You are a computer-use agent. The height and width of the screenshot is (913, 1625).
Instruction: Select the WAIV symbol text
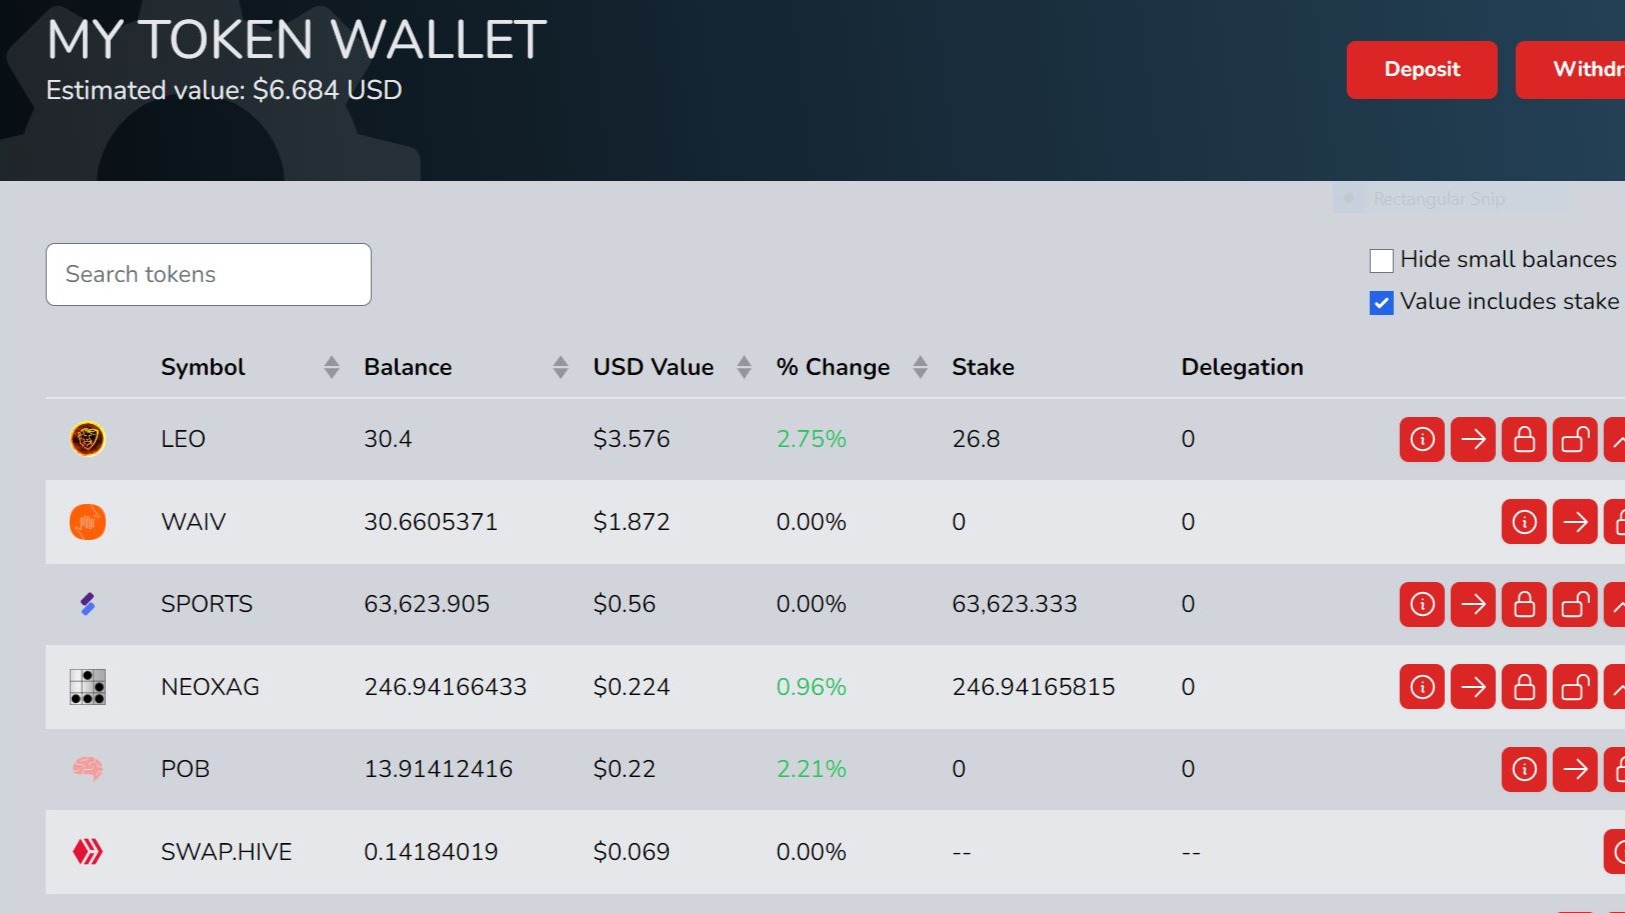tap(193, 522)
